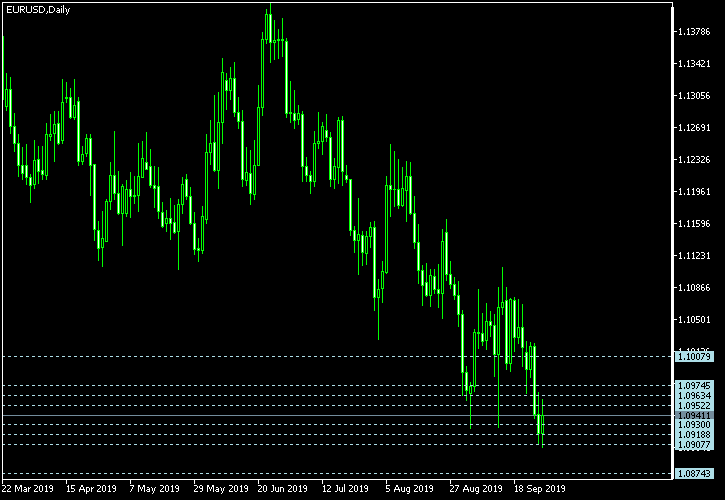The height and width of the screenshot is (500, 725).
Task: Click the 22 Mar 2019 date label
Action: (x=27, y=488)
